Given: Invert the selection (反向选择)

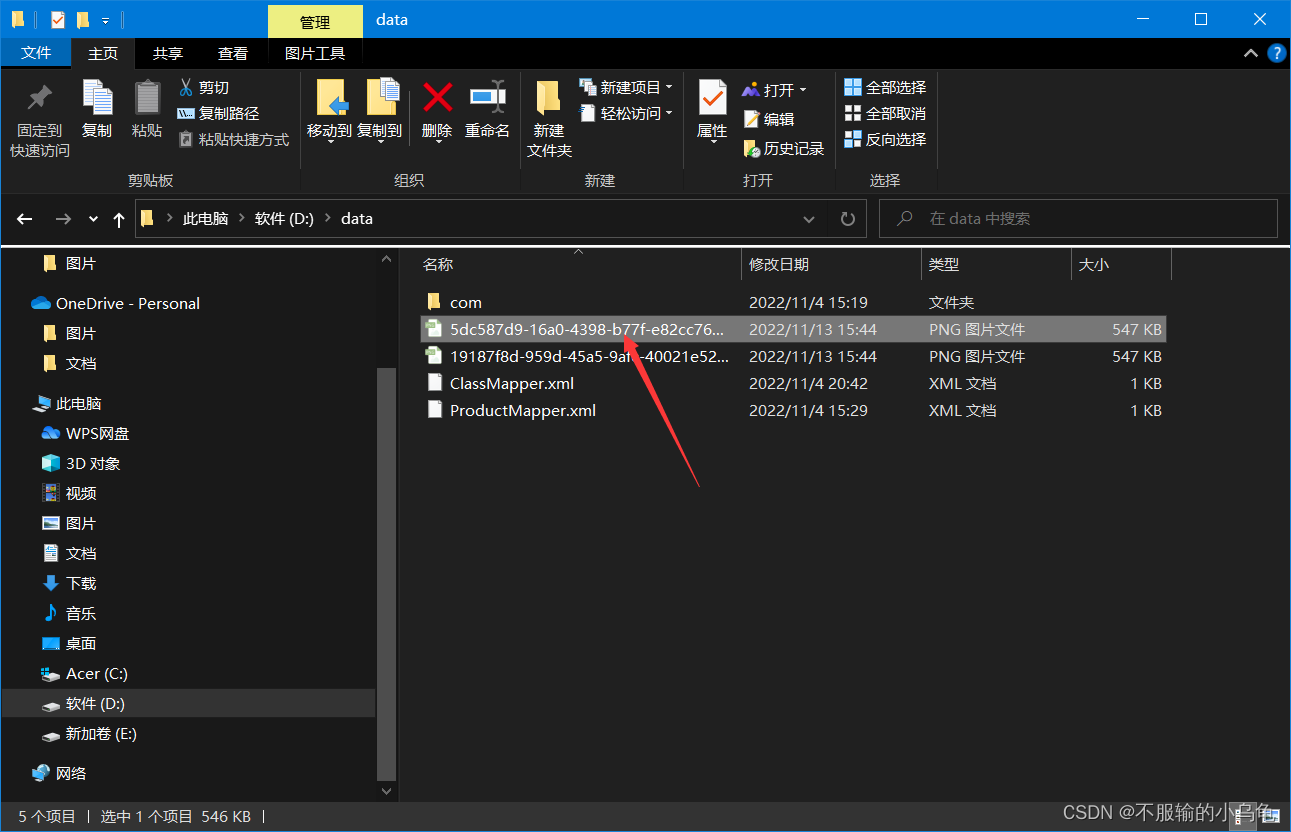Looking at the screenshot, I should (885, 140).
